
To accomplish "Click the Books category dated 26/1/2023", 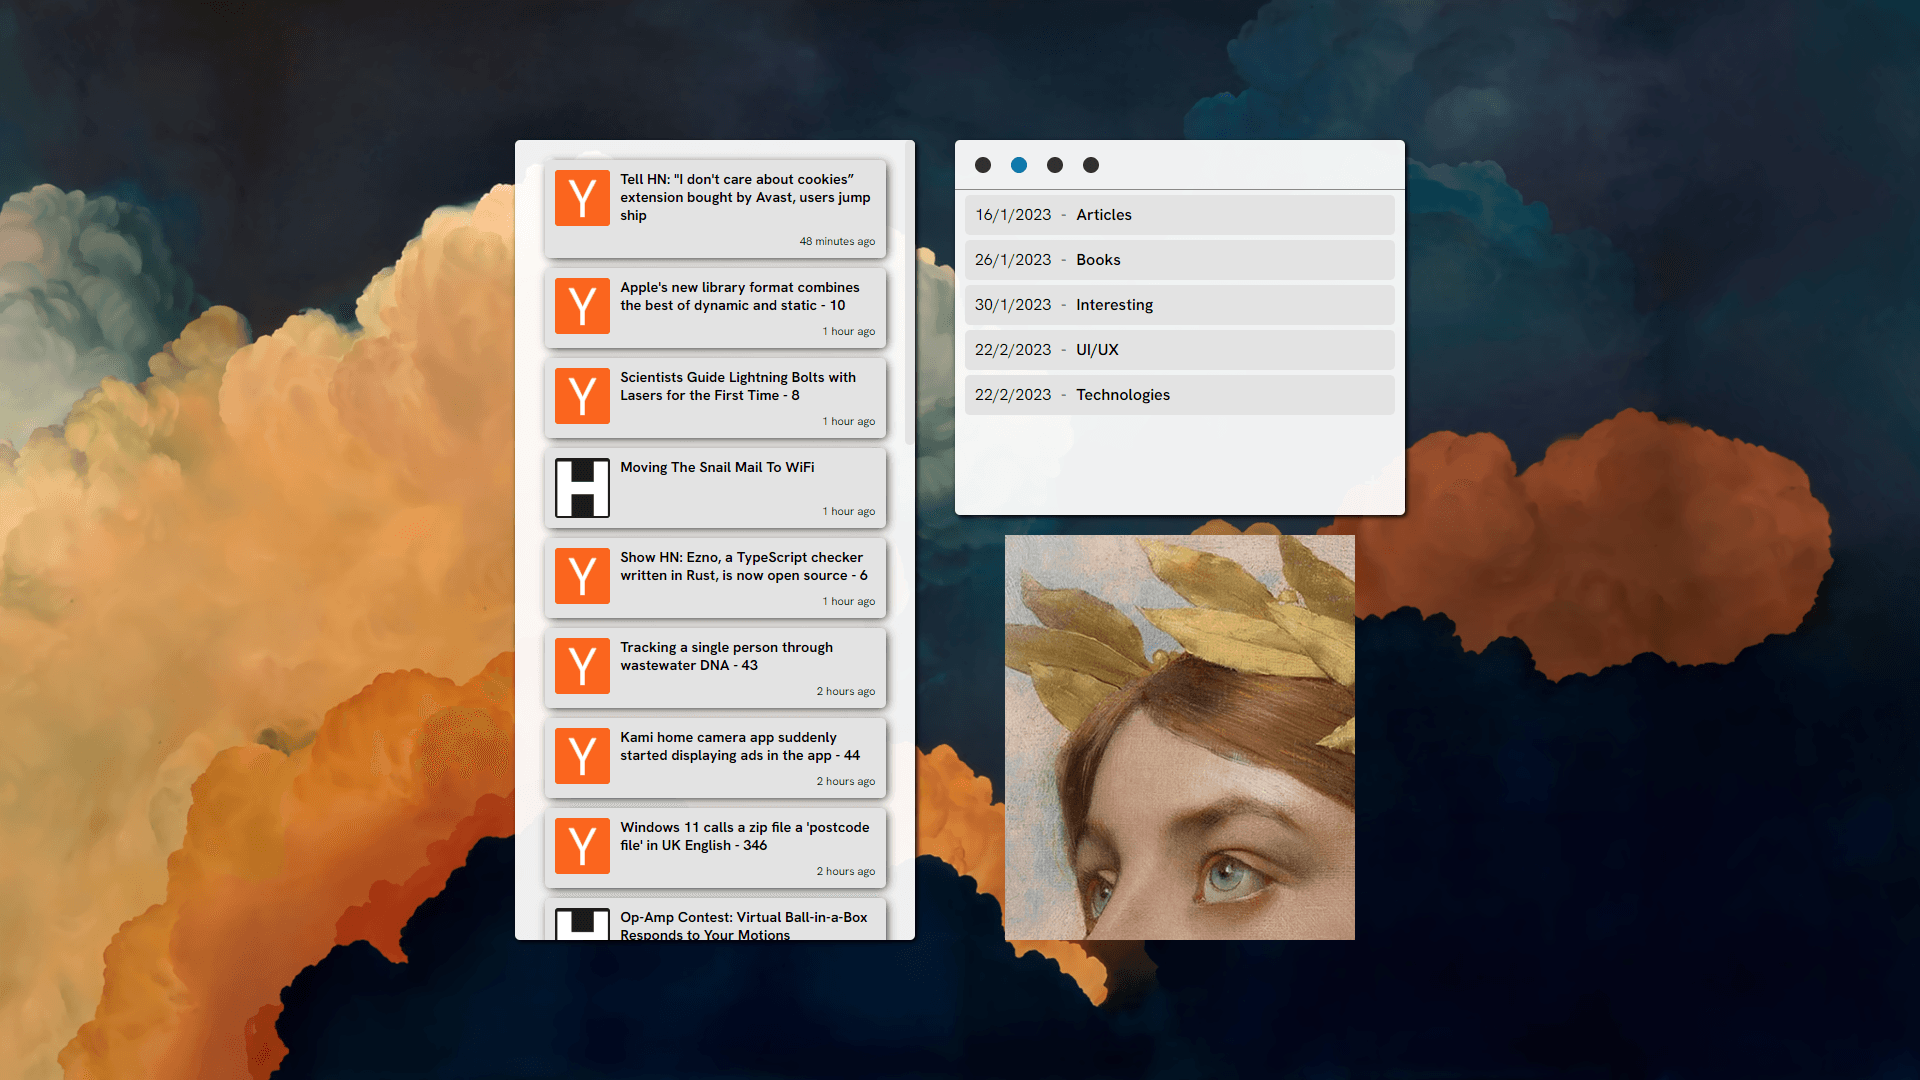I will (1178, 260).
